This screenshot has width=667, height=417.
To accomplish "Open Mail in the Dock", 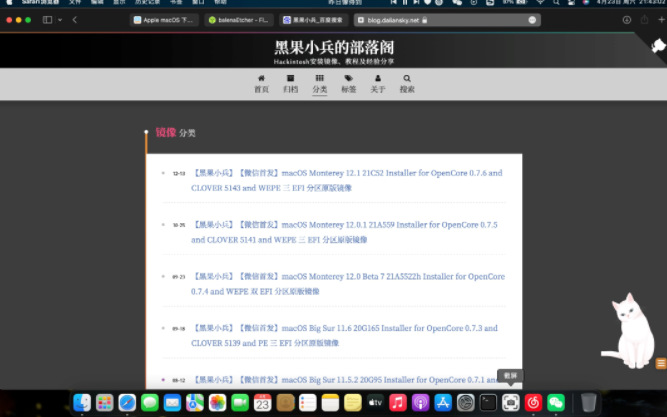I will pyautogui.click(x=172, y=402).
